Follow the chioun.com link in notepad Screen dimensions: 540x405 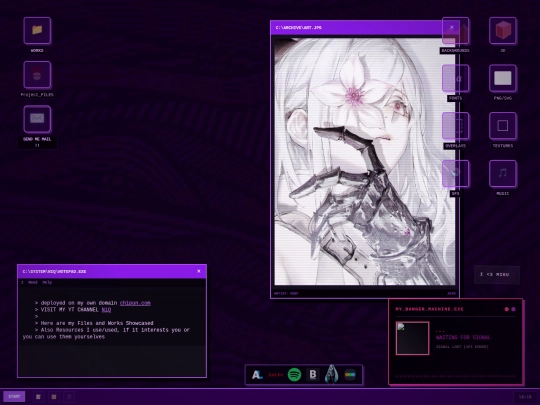(x=135, y=303)
